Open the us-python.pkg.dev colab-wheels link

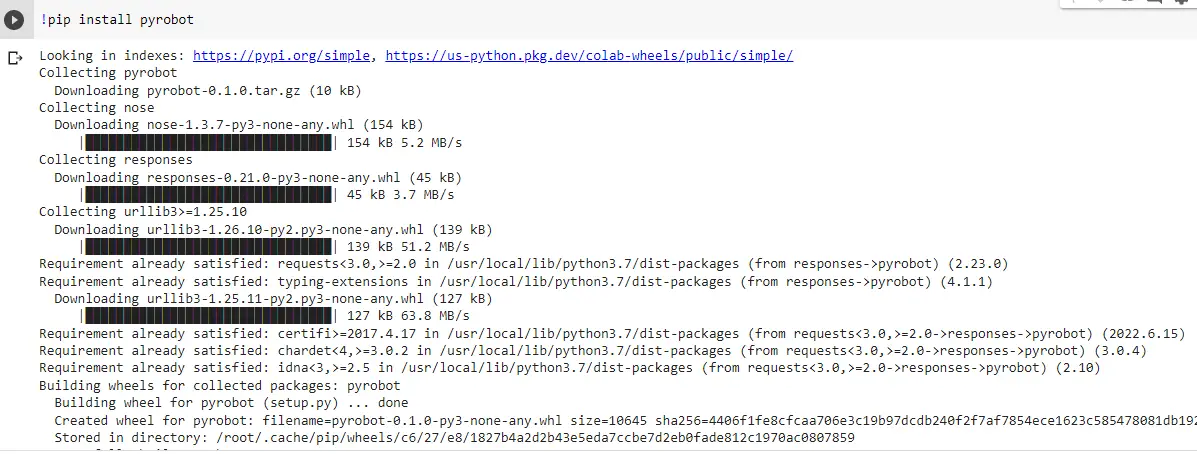[589, 56]
